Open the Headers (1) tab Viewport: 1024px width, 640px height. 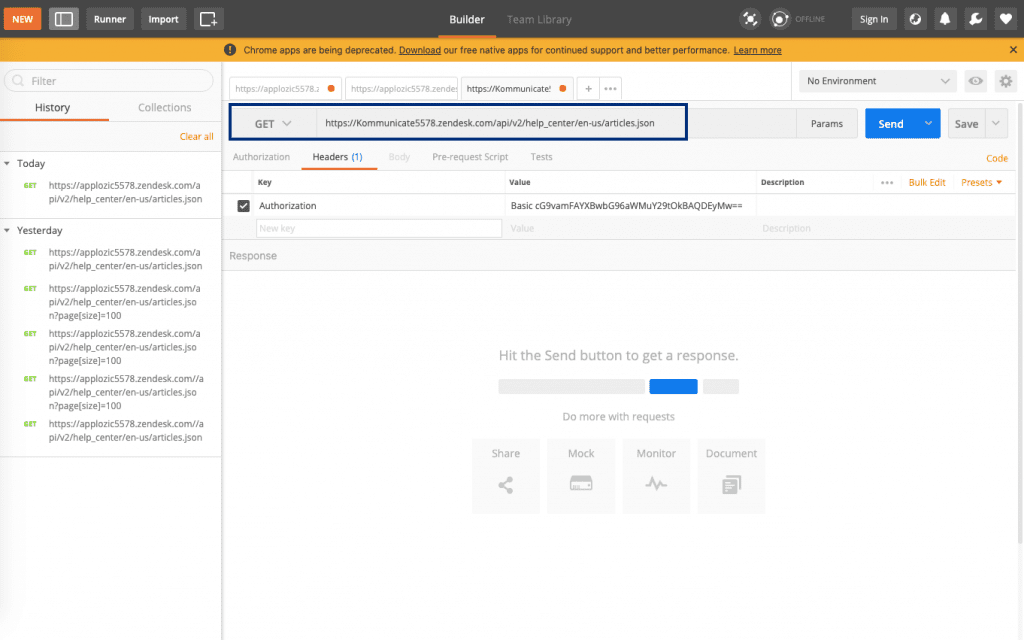(338, 157)
